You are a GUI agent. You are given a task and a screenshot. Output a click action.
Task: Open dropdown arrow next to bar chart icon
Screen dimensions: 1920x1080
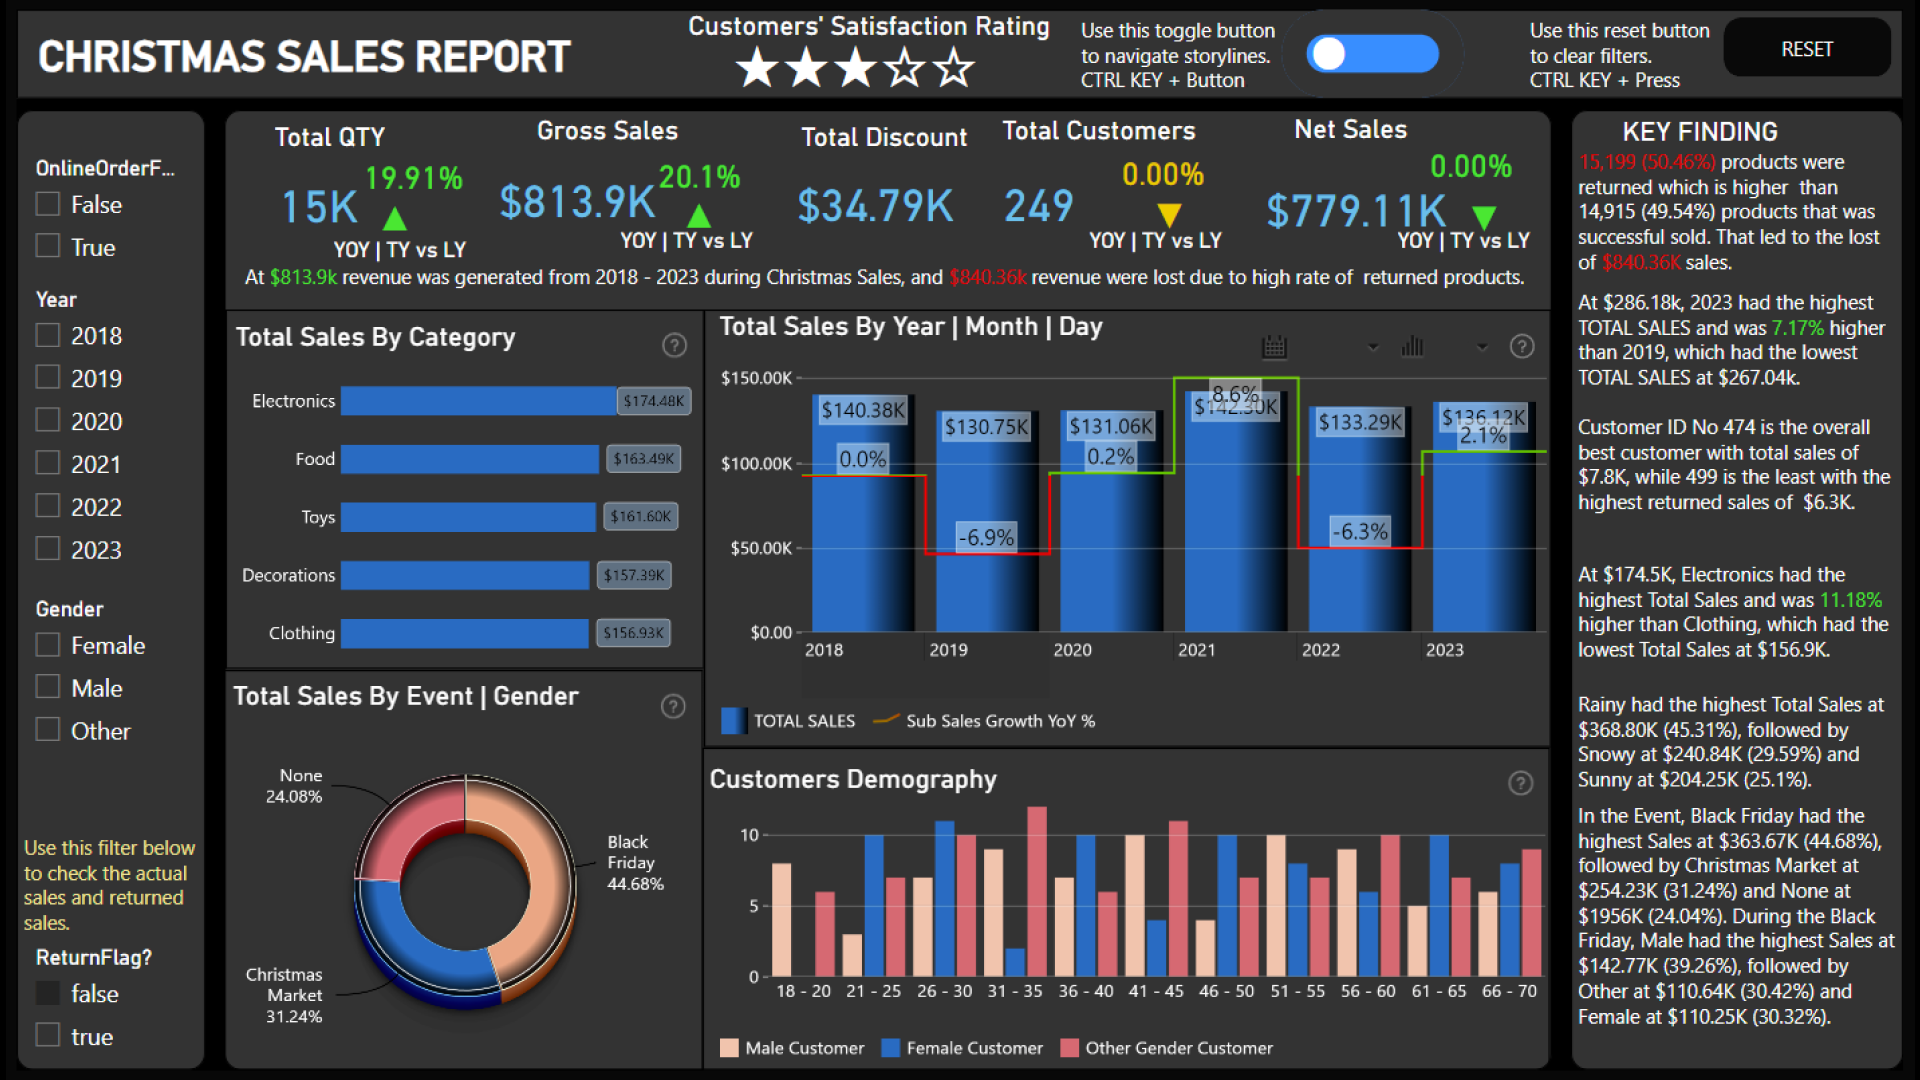[x=1482, y=347]
